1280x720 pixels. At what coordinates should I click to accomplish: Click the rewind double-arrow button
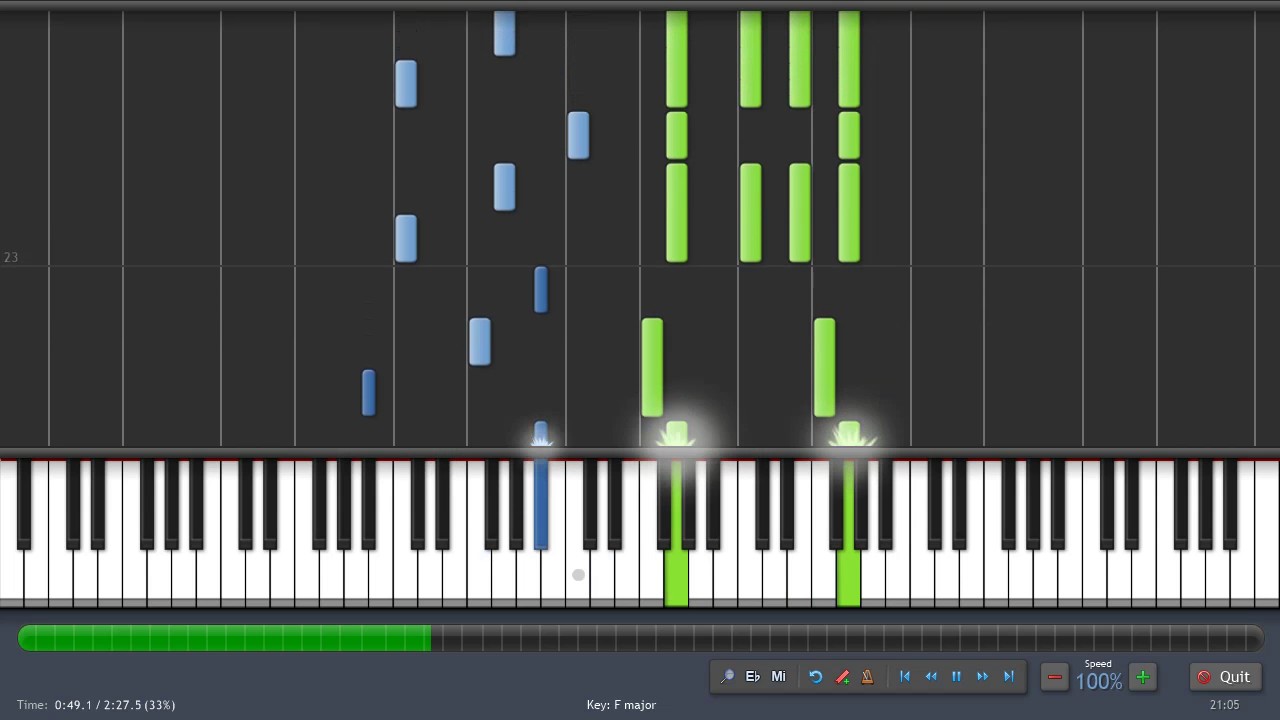point(931,677)
